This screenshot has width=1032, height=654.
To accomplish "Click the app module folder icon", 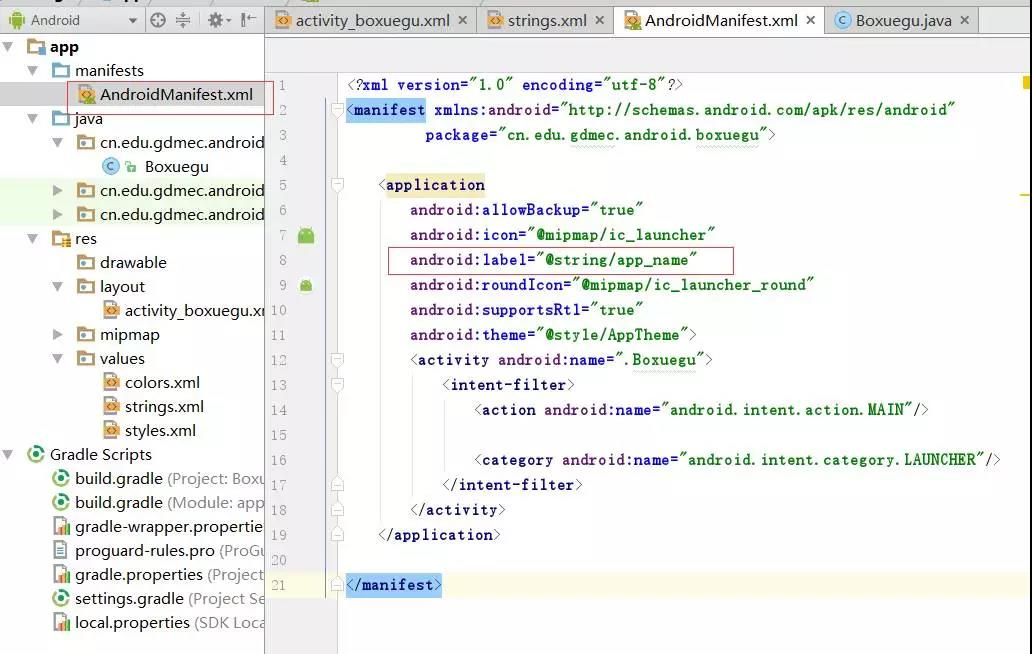I will 36,47.
